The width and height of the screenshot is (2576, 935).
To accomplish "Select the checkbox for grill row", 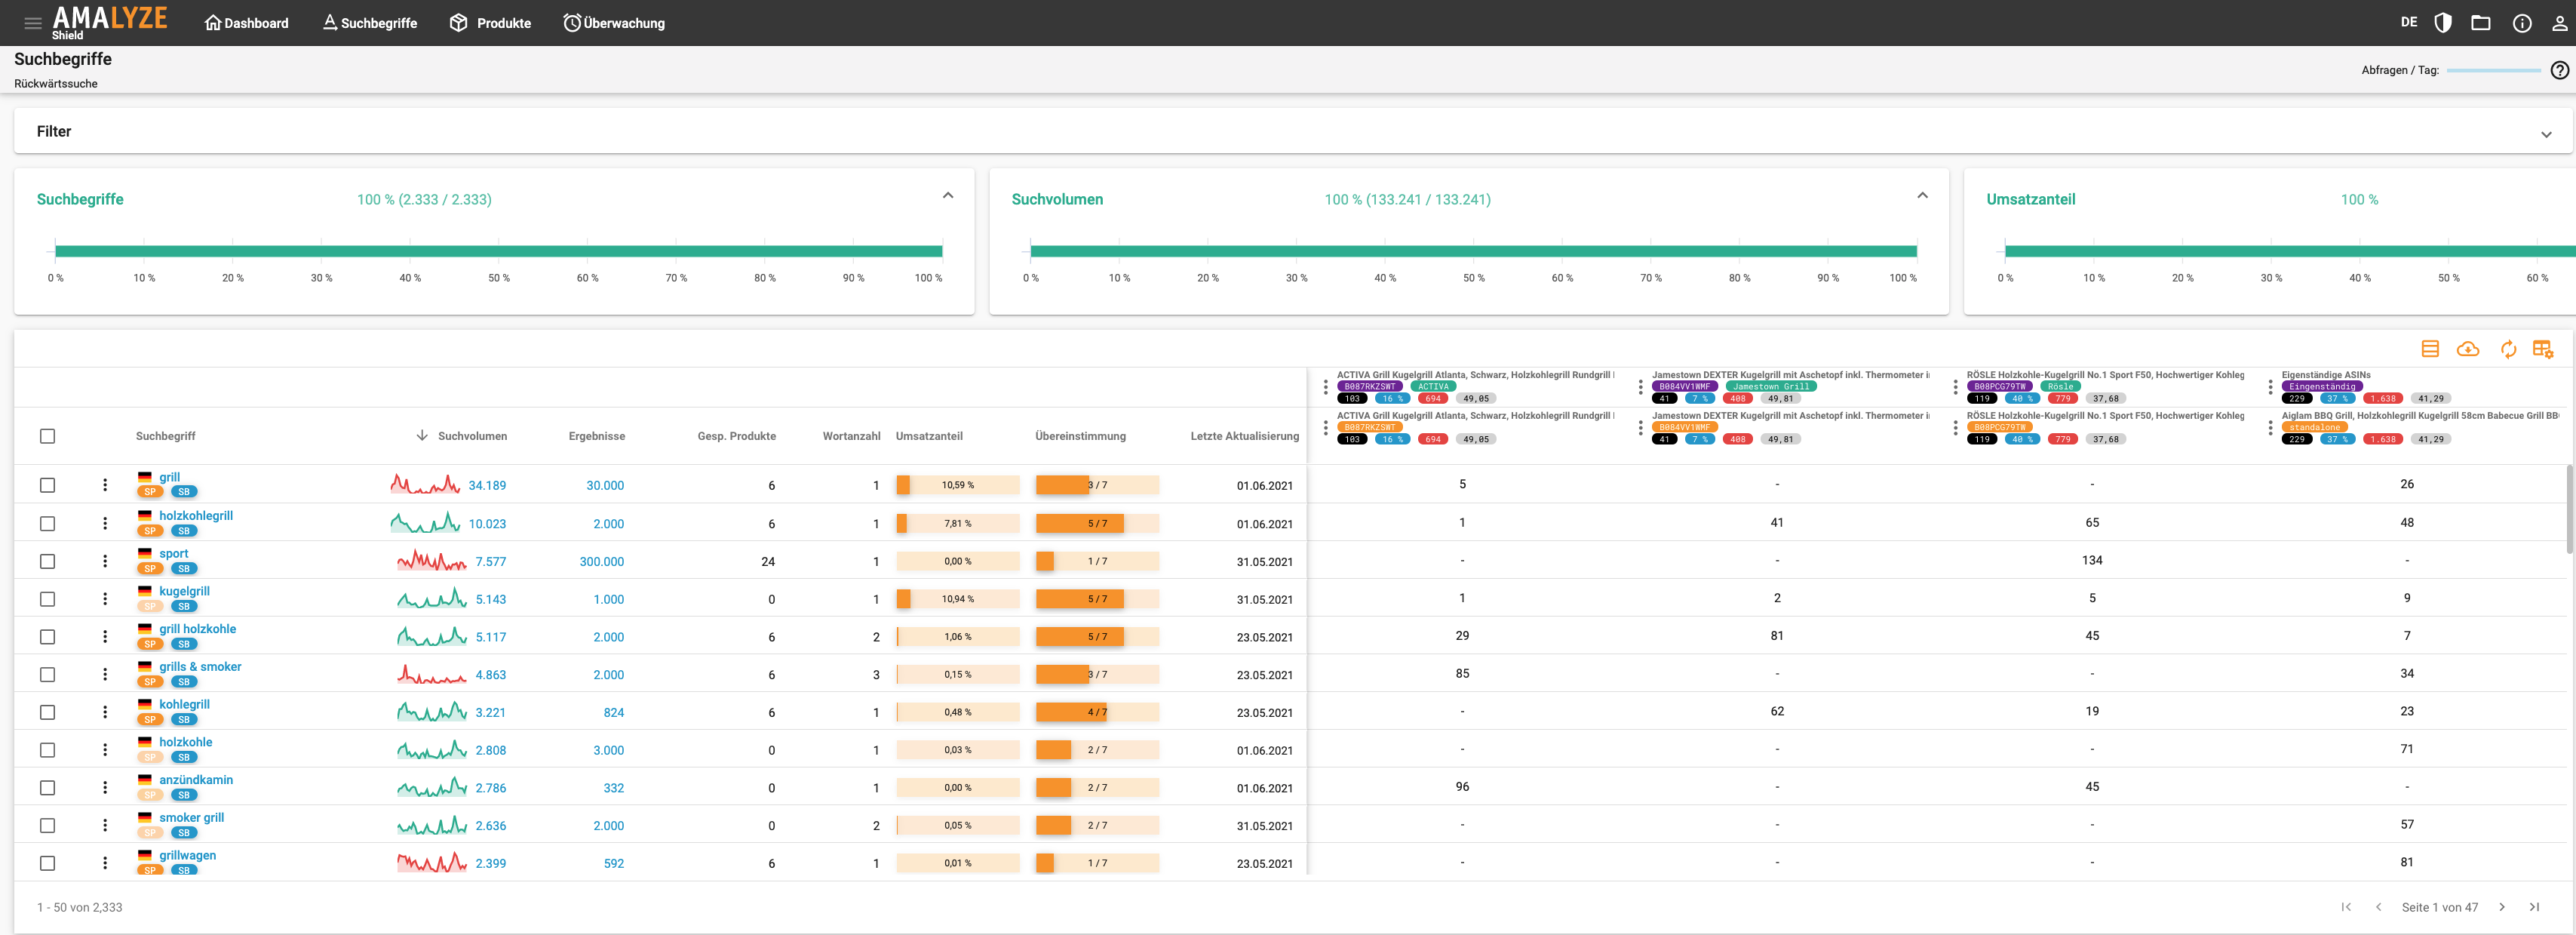I will click(48, 485).
